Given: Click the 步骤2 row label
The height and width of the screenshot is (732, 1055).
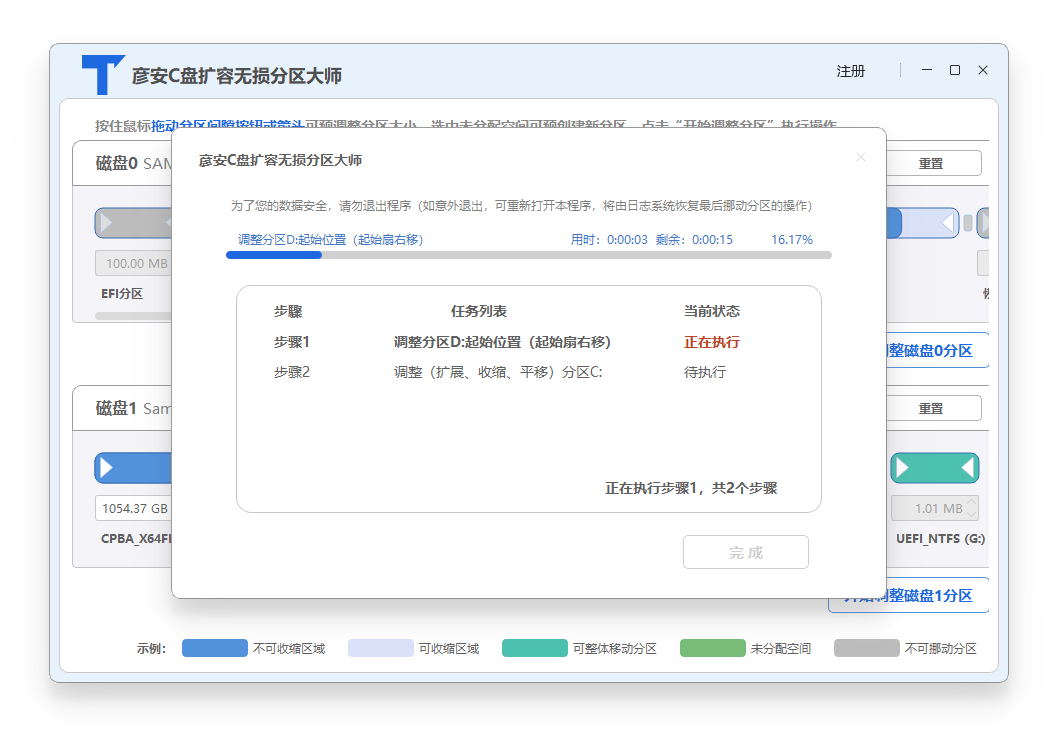Looking at the screenshot, I should [x=291, y=372].
